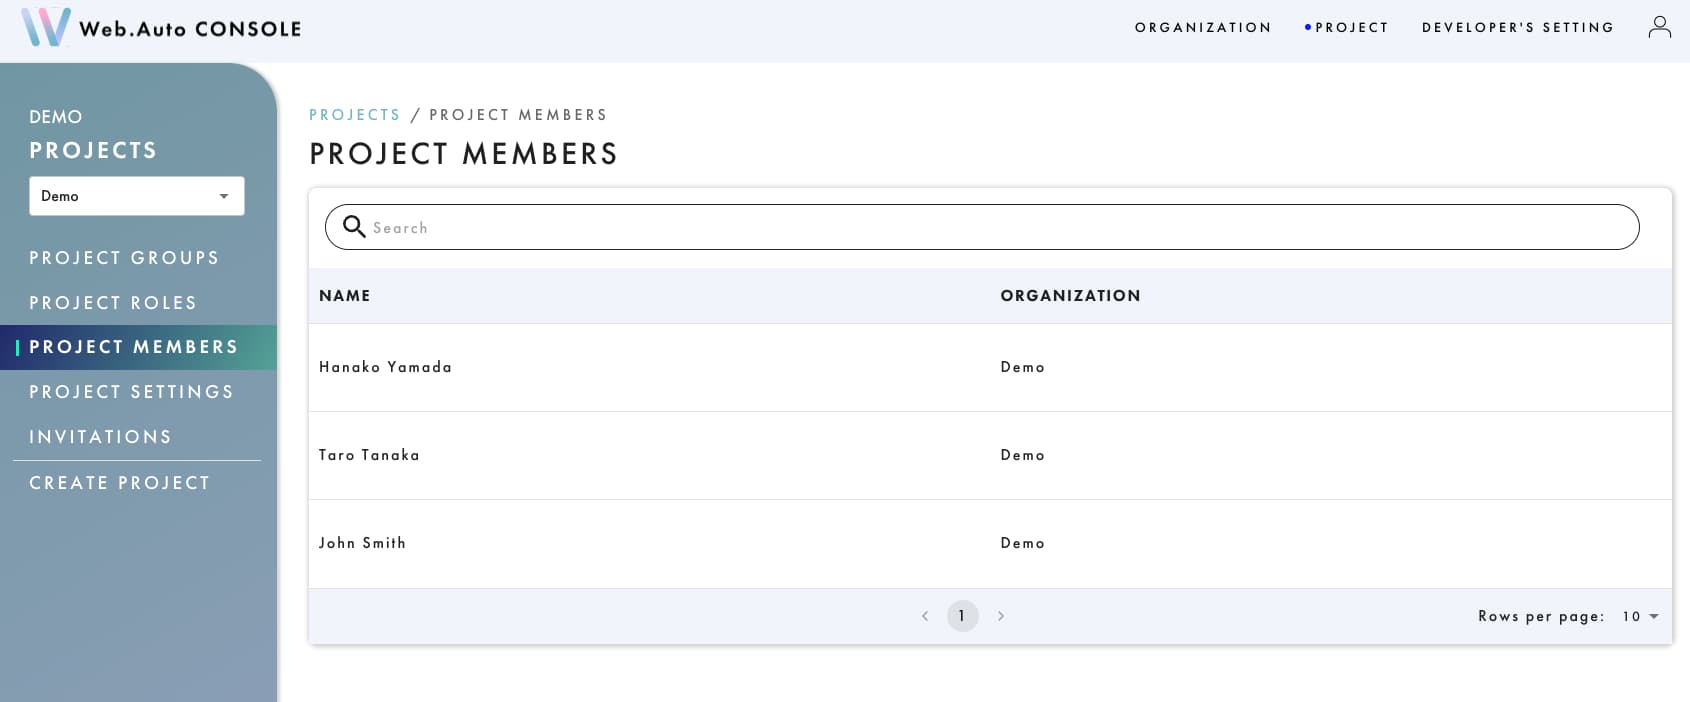Open Invitations from the sidebar
This screenshot has height=702, width=1690.
click(100, 437)
